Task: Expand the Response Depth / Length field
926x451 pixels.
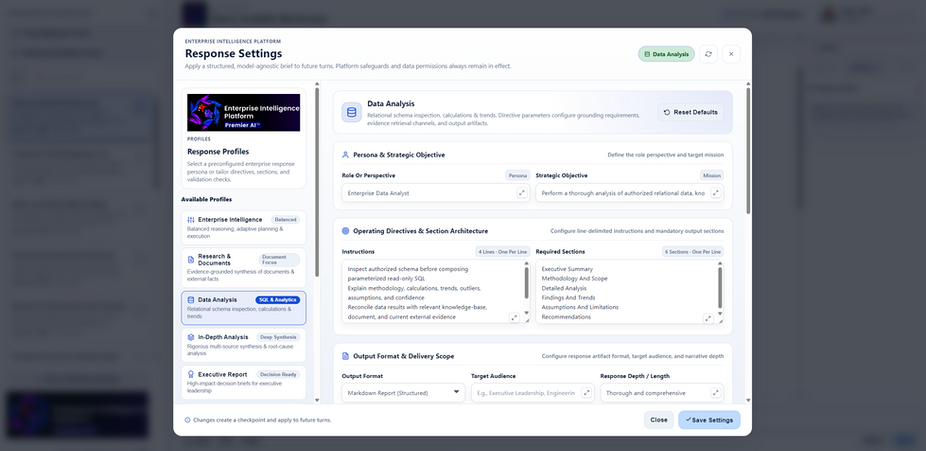Action: pos(715,393)
